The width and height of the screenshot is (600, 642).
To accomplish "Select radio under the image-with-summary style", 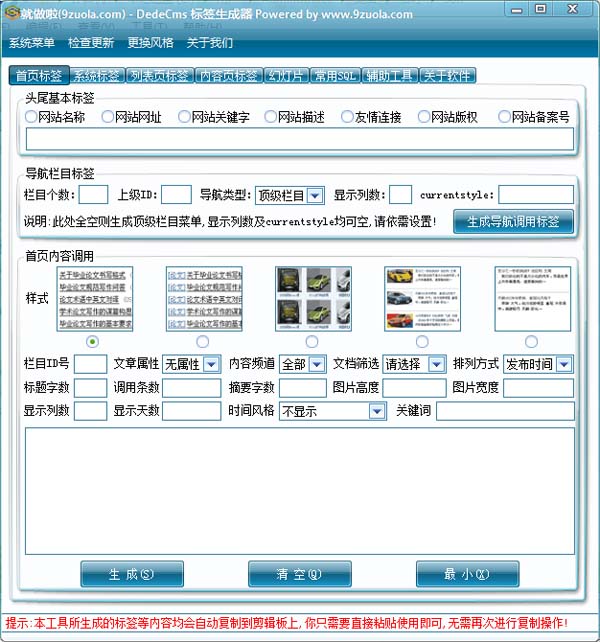I will pos(422,341).
